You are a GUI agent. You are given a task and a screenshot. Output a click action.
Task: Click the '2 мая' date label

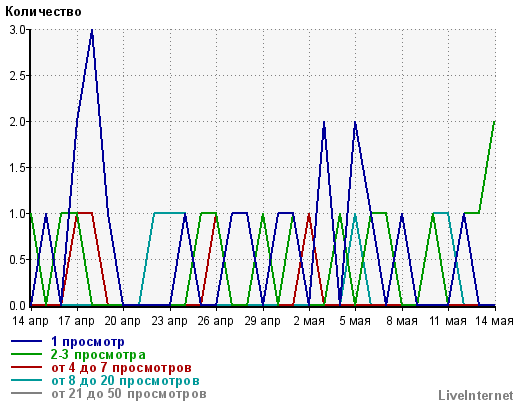pos(309,321)
